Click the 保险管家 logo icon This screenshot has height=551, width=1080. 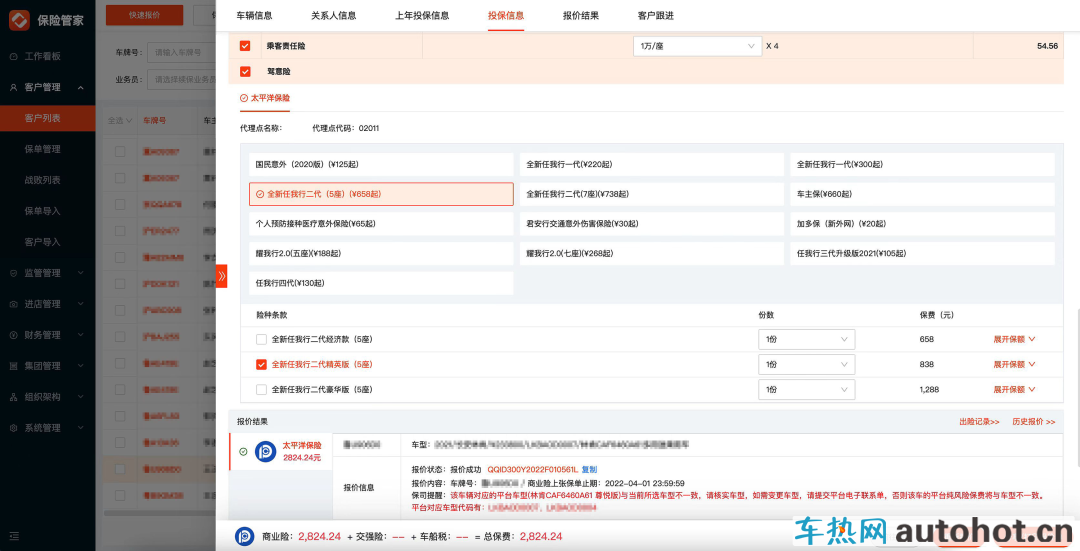(19, 20)
